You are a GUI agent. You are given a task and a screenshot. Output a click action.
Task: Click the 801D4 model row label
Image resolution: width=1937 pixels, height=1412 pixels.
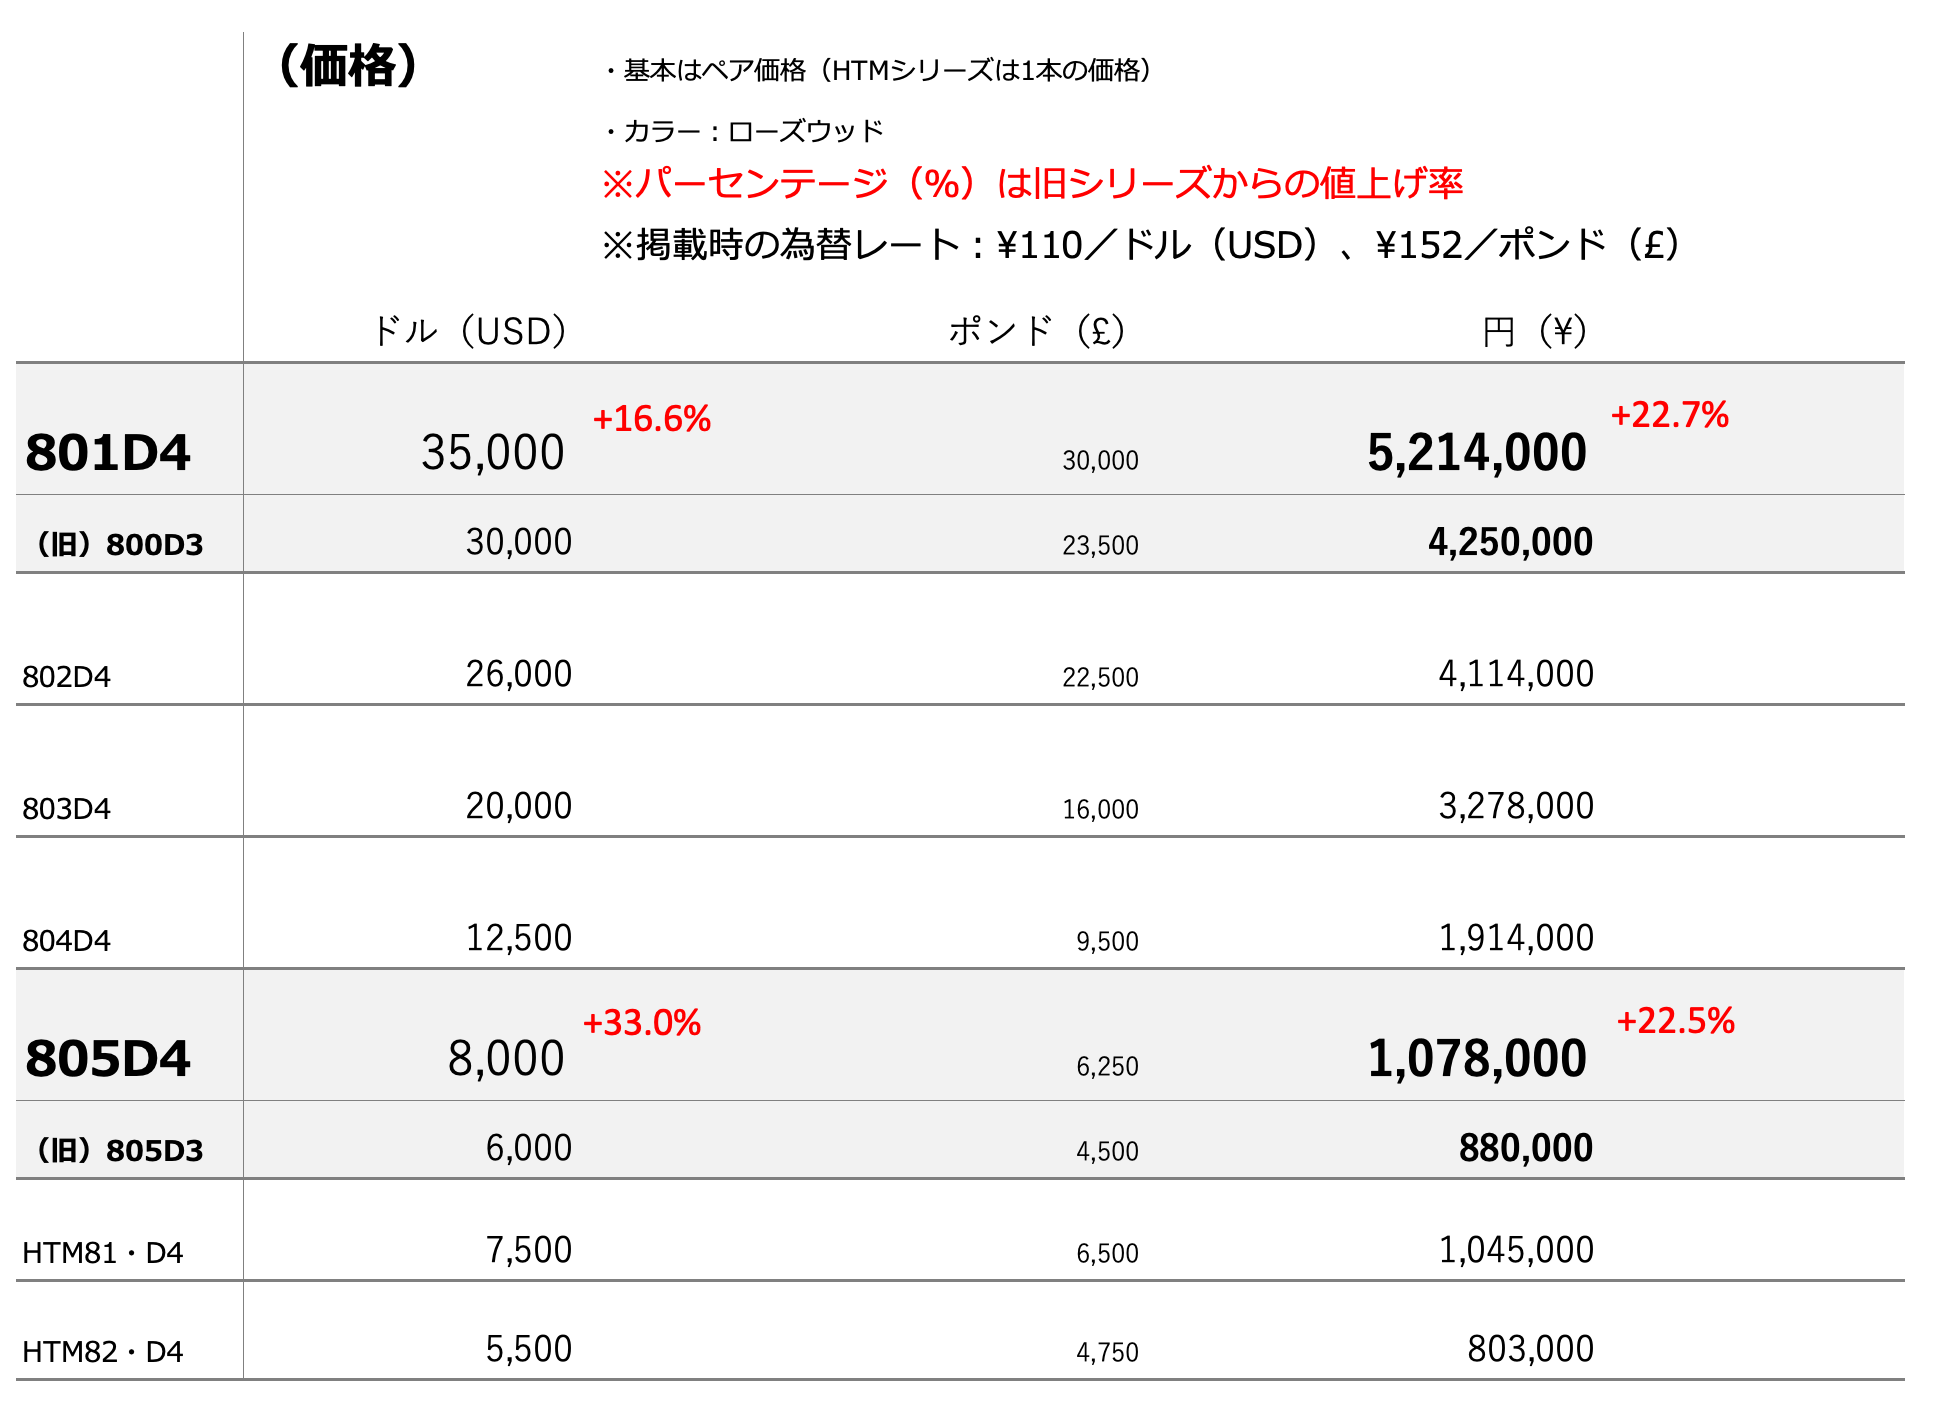pyautogui.click(x=108, y=453)
